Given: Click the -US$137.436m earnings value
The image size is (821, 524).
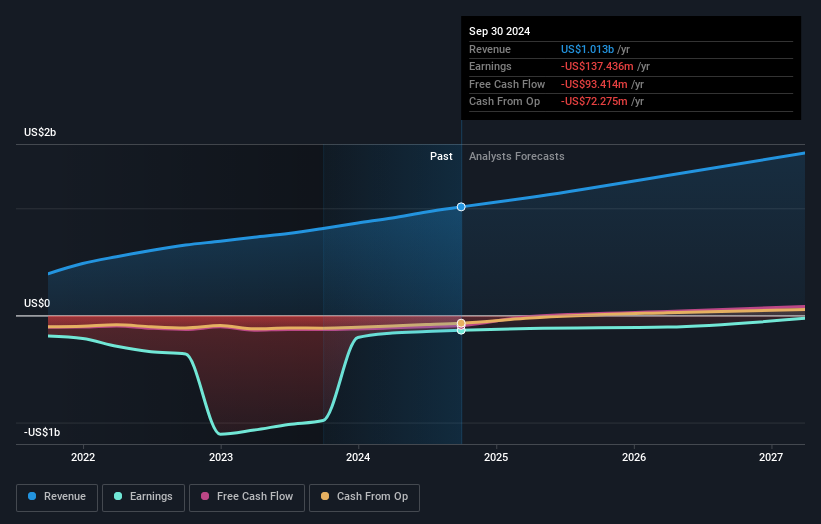Looking at the screenshot, I should tap(597, 66).
